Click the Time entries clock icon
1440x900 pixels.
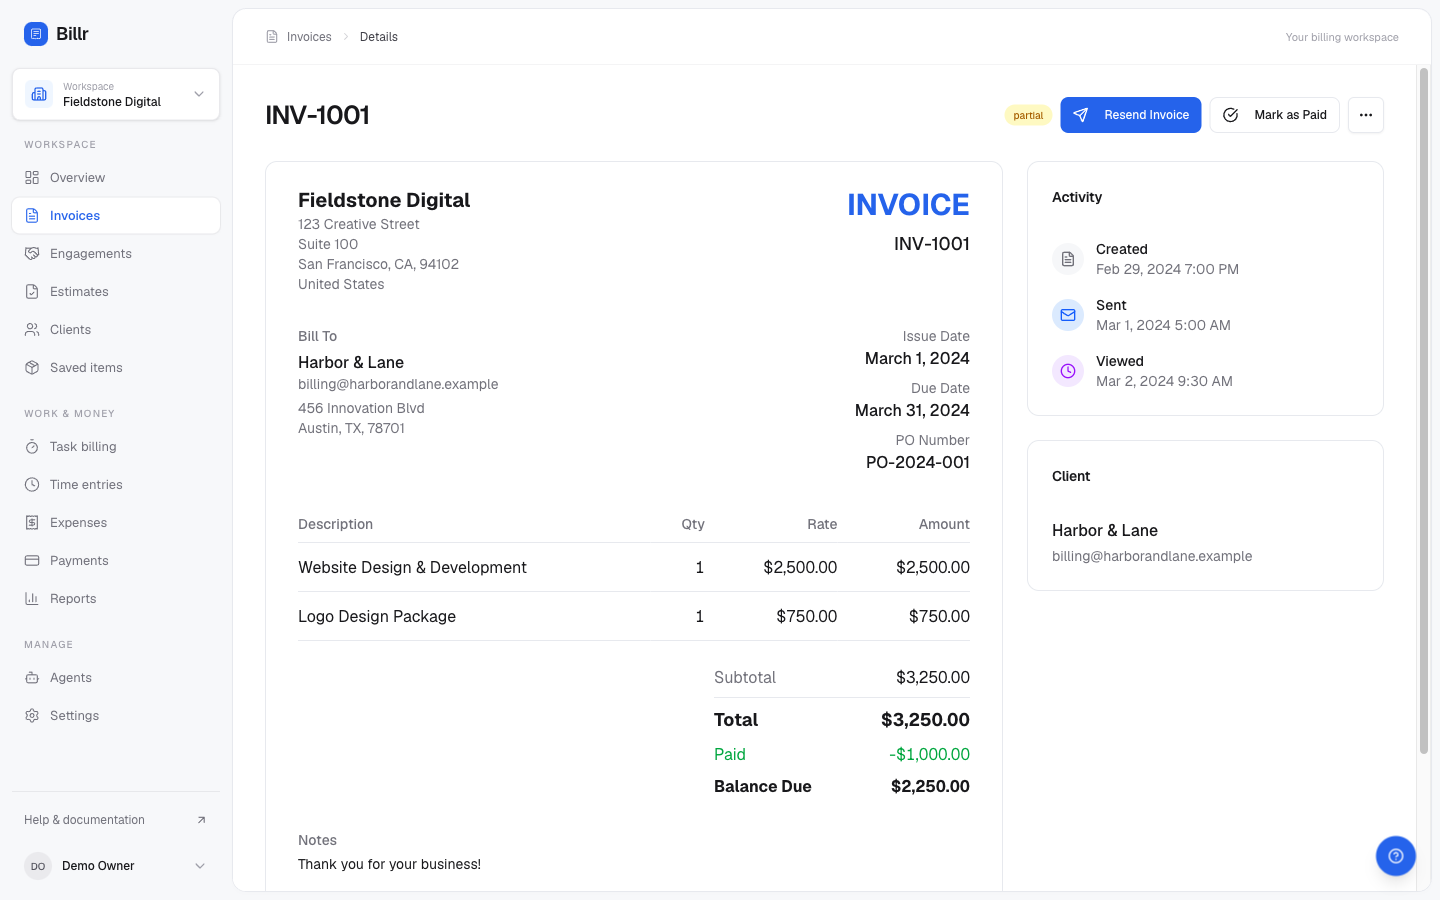coord(32,485)
